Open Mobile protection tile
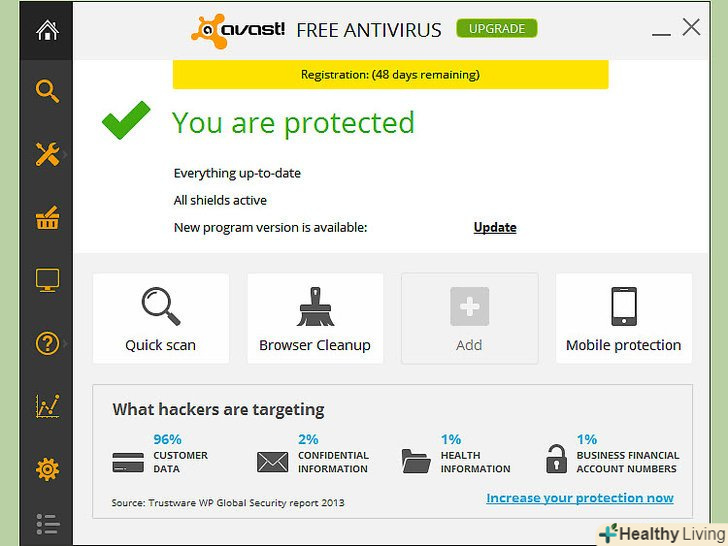 coord(623,318)
